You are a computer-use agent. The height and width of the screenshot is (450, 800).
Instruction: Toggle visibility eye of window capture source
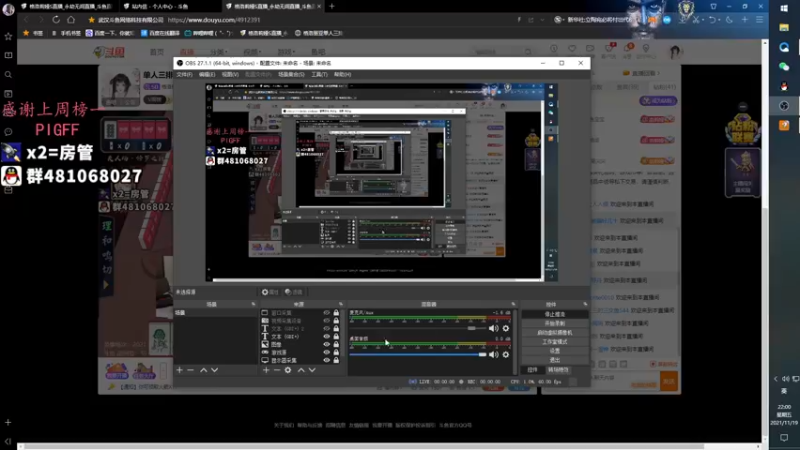pos(326,312)
